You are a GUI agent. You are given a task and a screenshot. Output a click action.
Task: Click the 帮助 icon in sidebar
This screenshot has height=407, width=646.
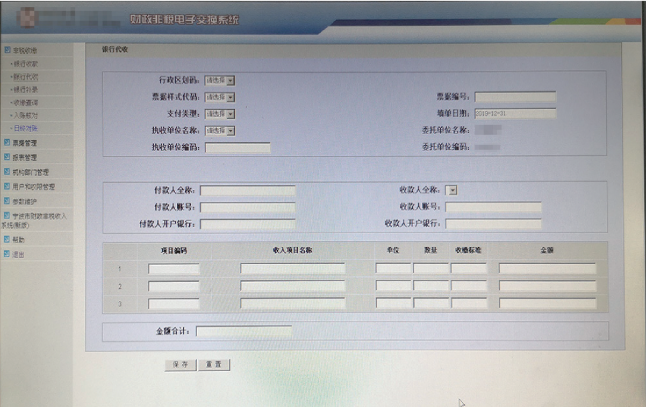[x=7, y=240]
